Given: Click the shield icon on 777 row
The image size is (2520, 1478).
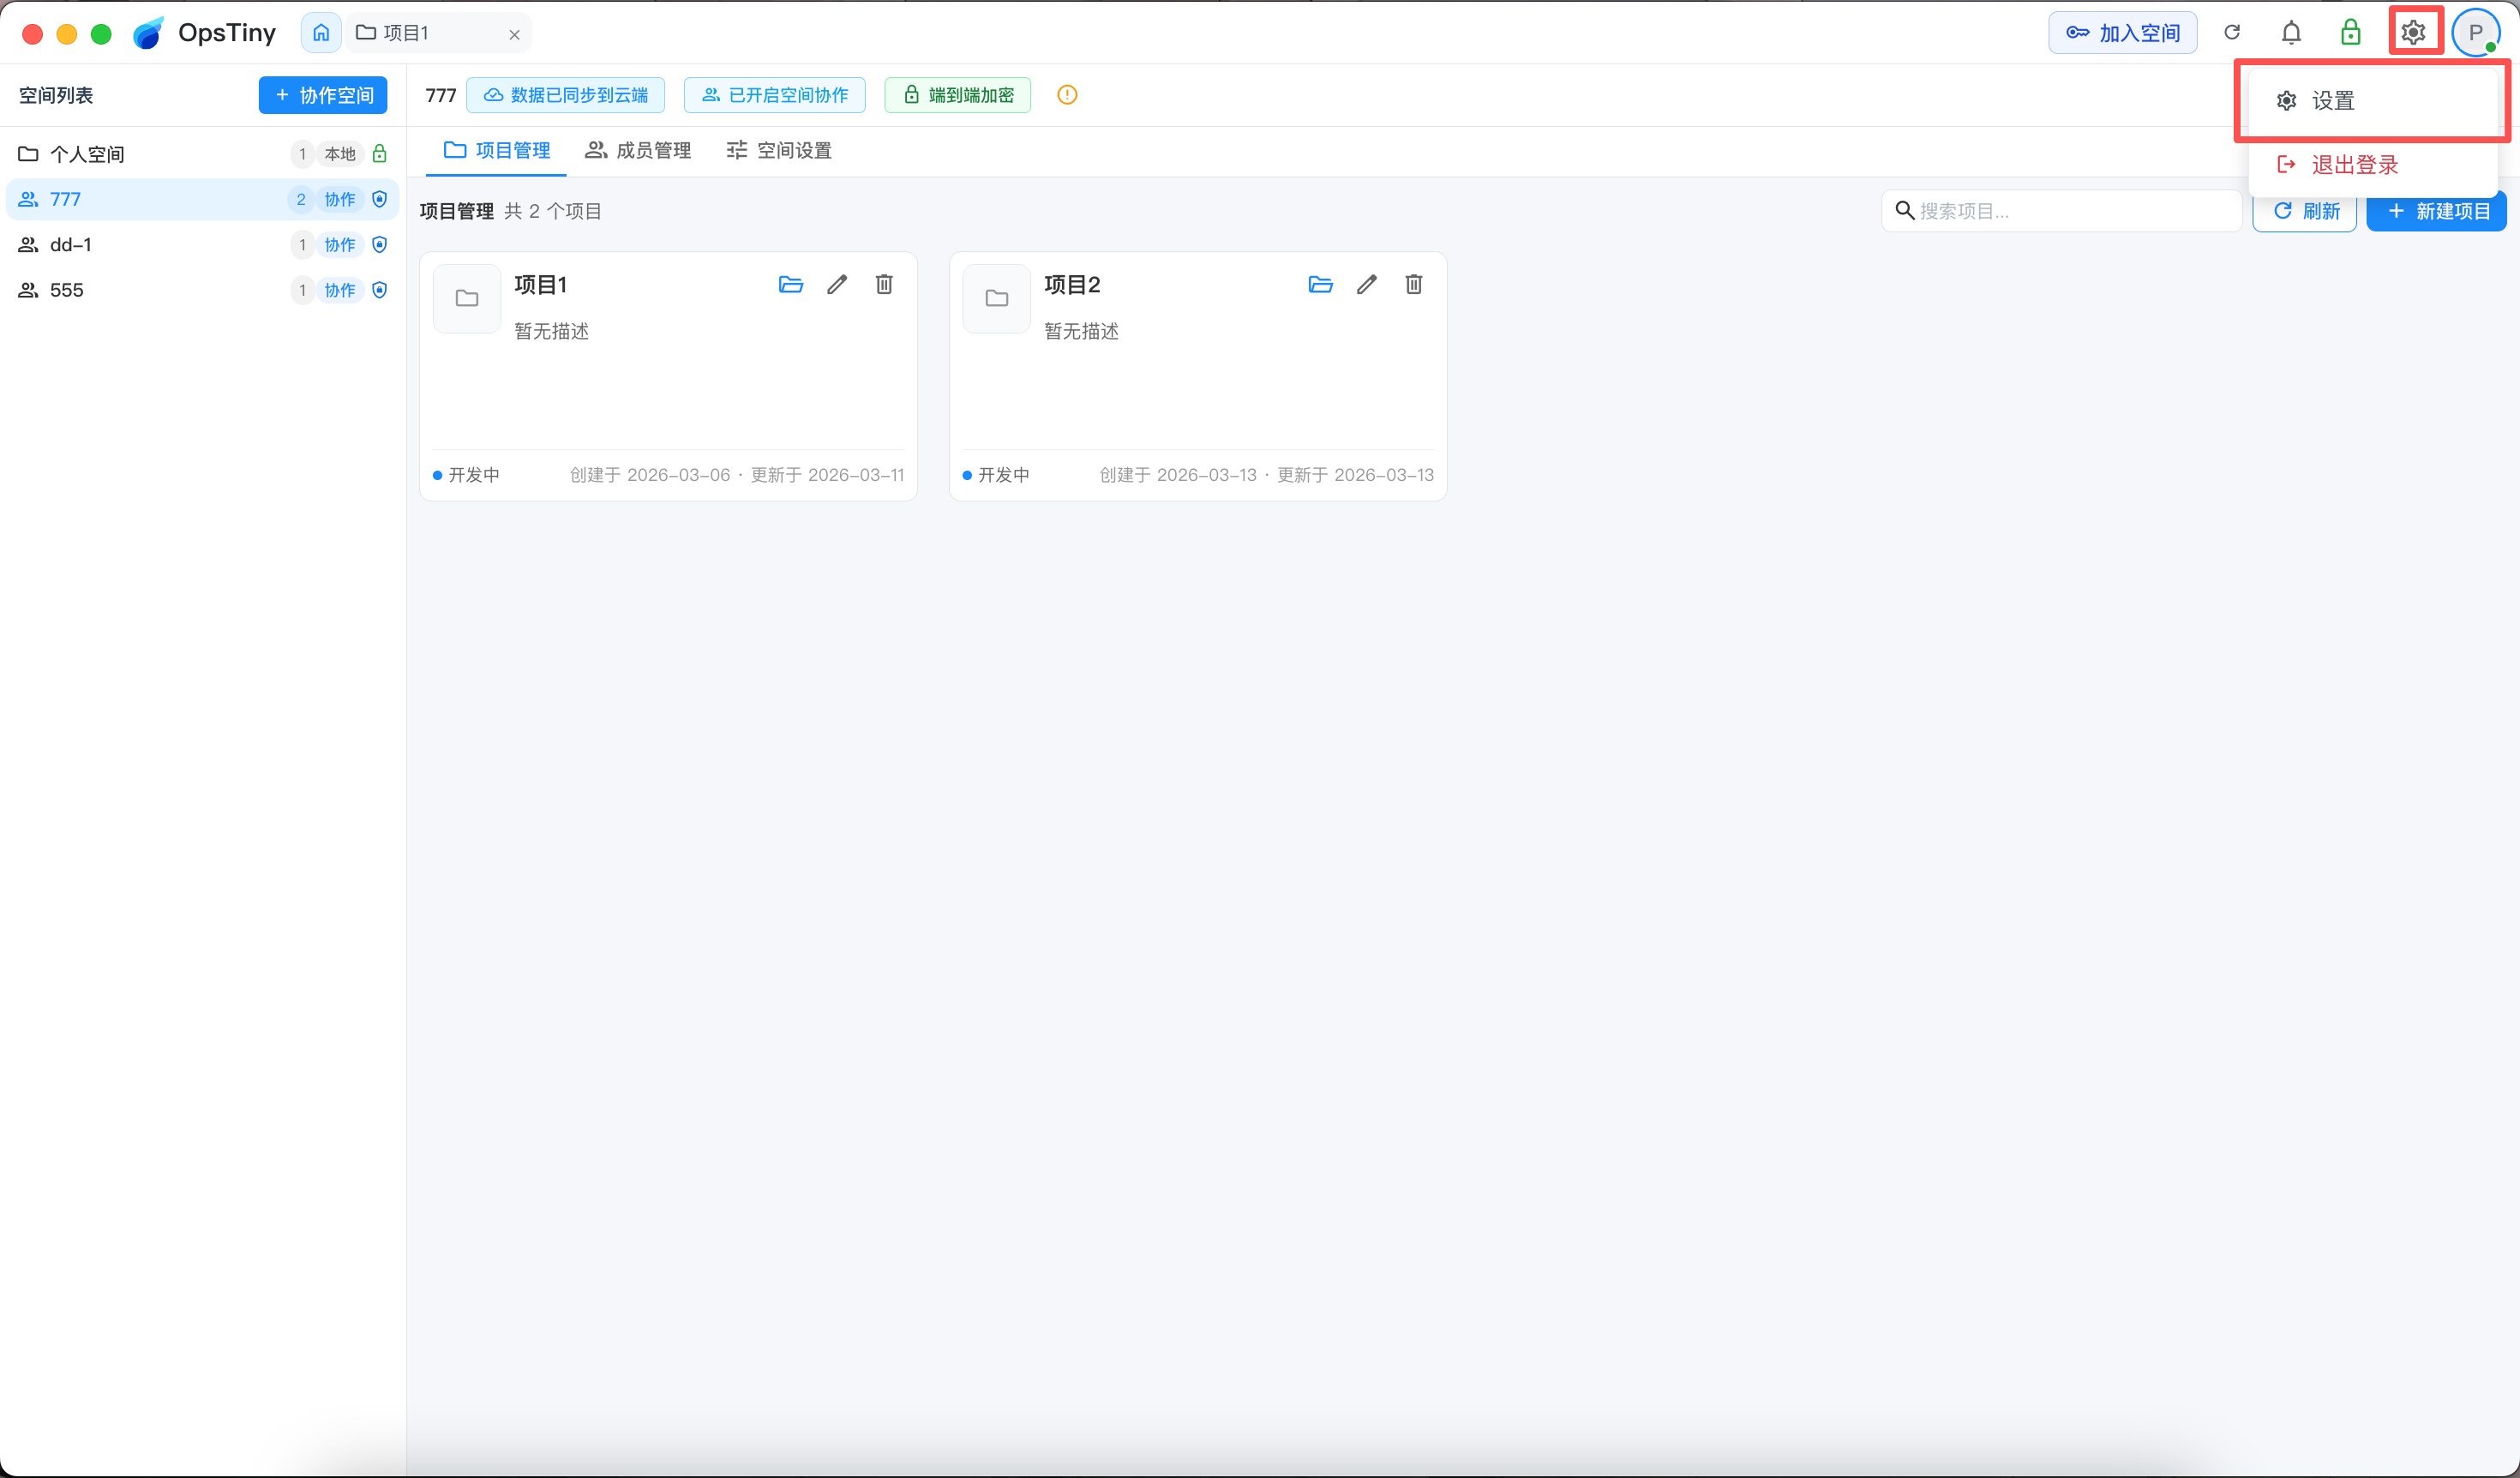Looking at the screenshot, I should [x=379, y=199].
